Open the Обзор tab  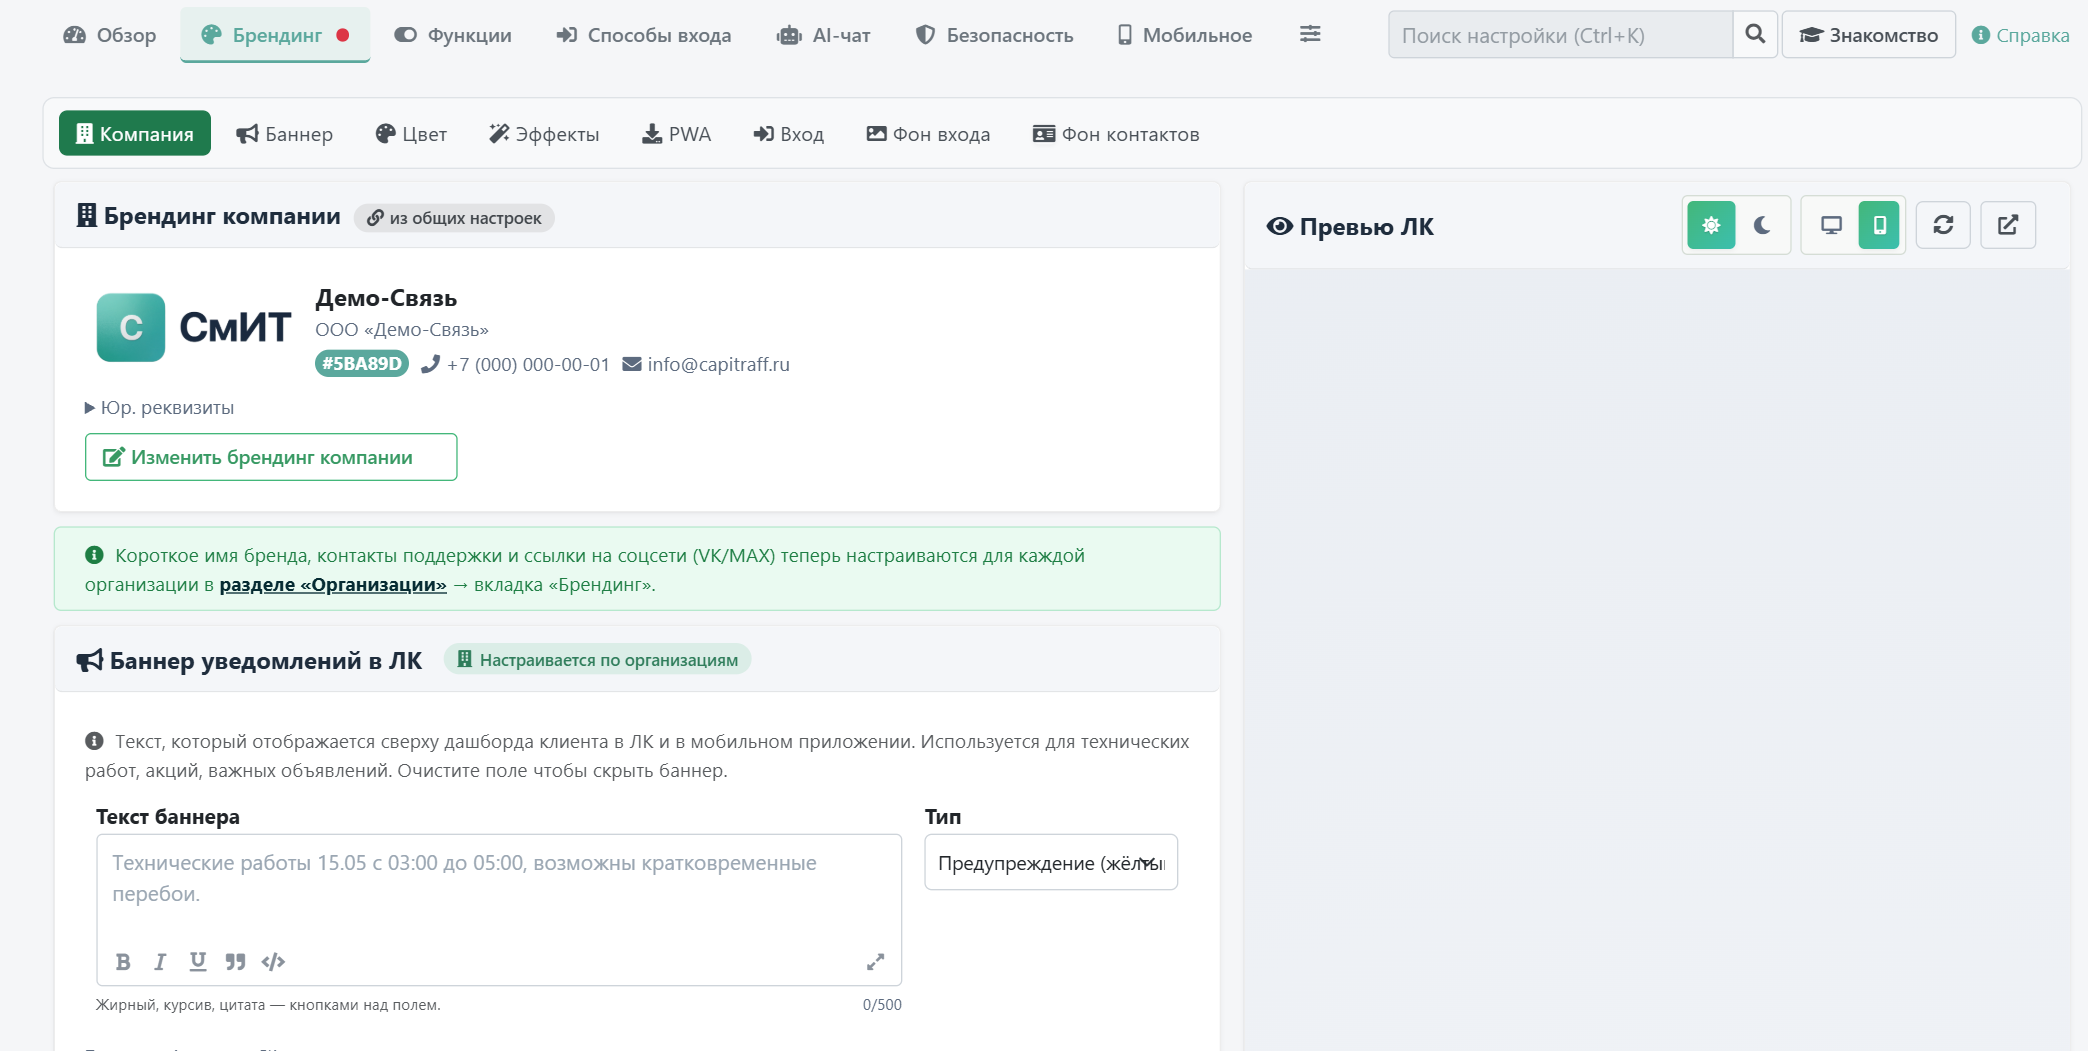pos(110,35)
